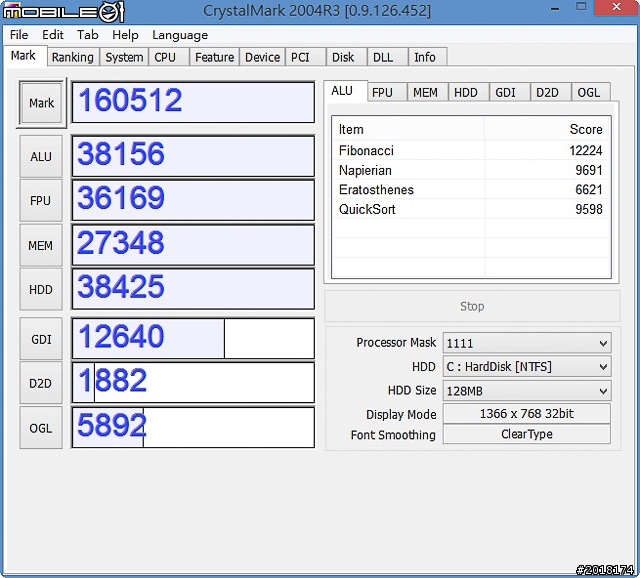The image size is (640, 578).
Task: Switch to the Feature tab
Action: pos(214,57)
